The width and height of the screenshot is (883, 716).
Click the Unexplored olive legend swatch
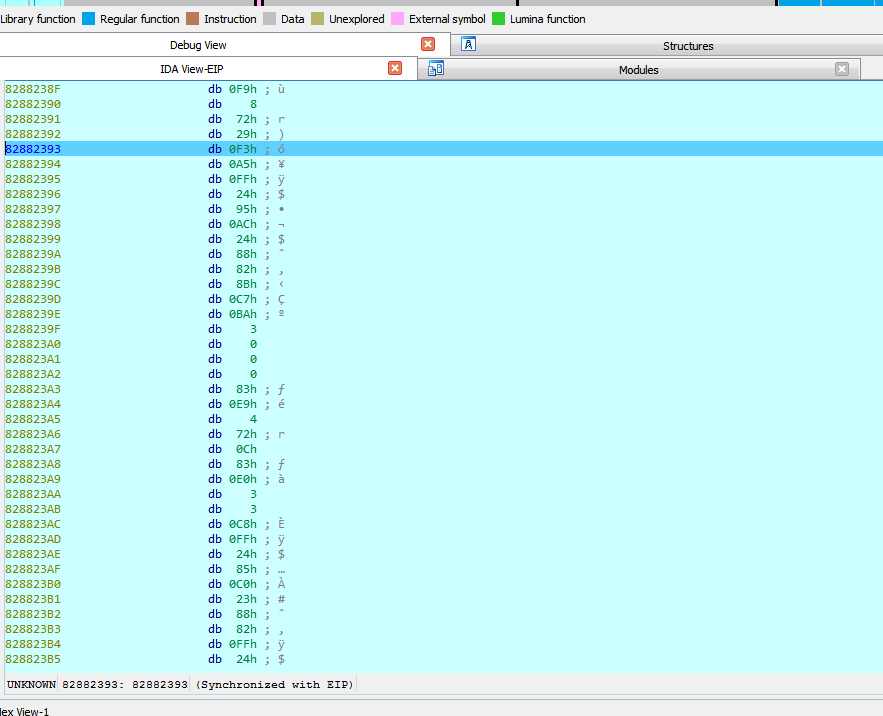point(317,19)
